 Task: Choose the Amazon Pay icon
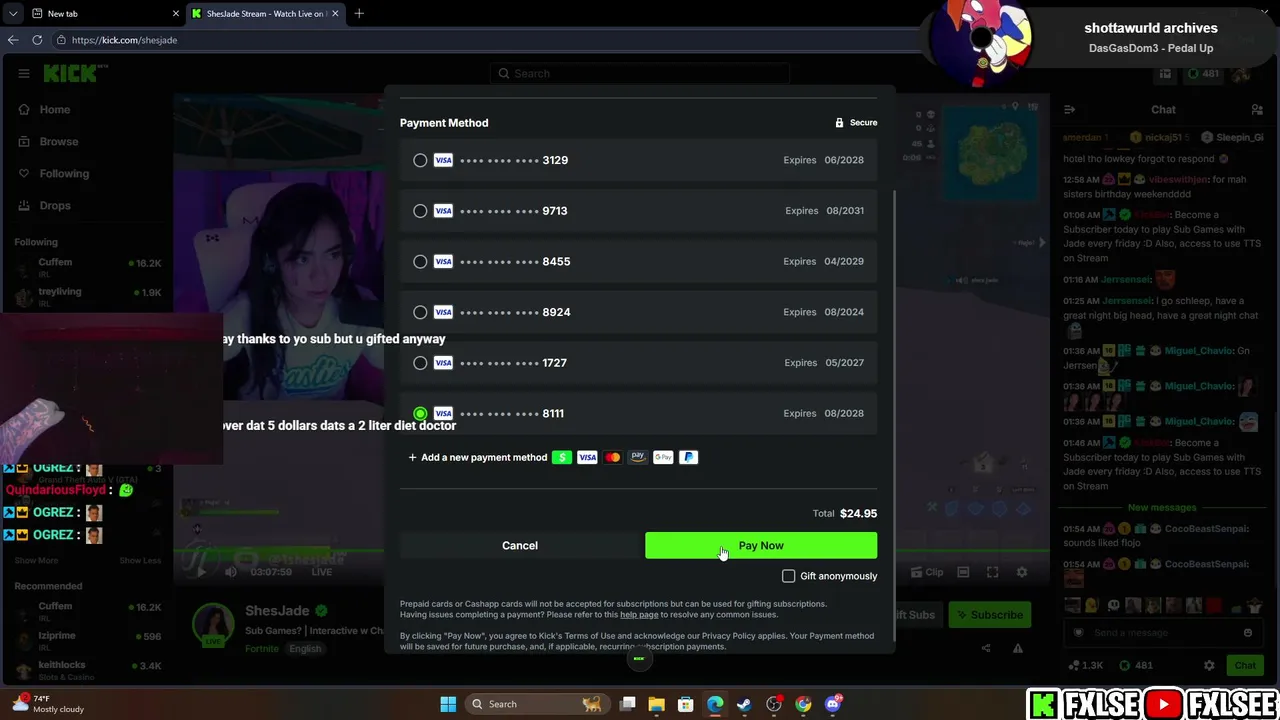[638, 457]
